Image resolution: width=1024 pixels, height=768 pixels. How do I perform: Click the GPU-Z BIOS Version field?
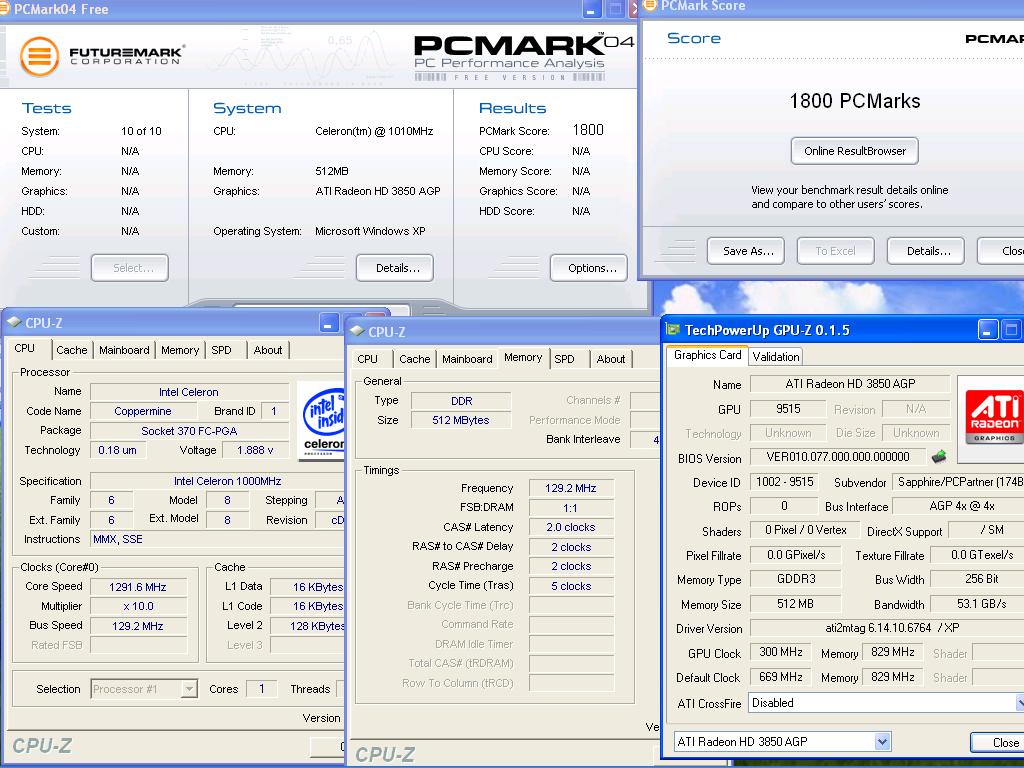click(x=838, y=456)
